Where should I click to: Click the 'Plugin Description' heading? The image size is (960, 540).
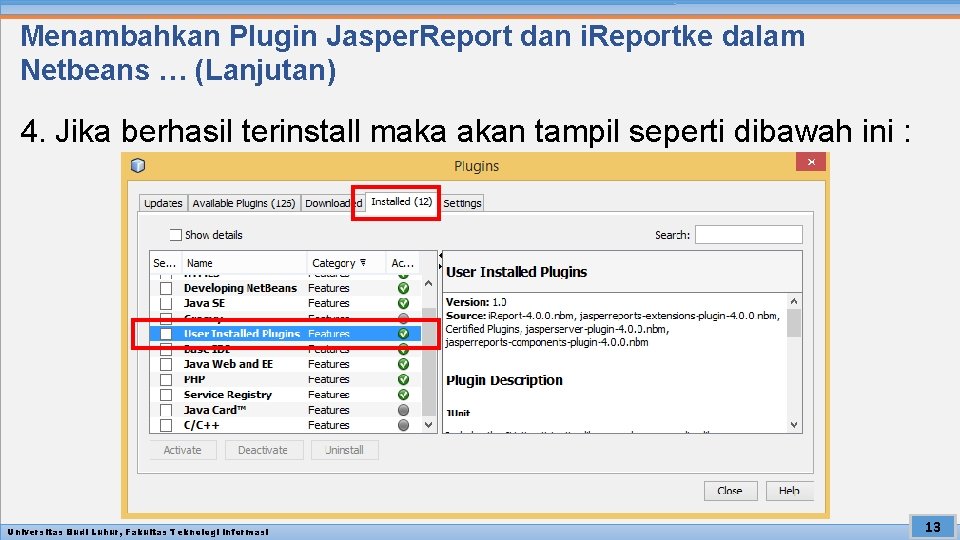[504, 380]
